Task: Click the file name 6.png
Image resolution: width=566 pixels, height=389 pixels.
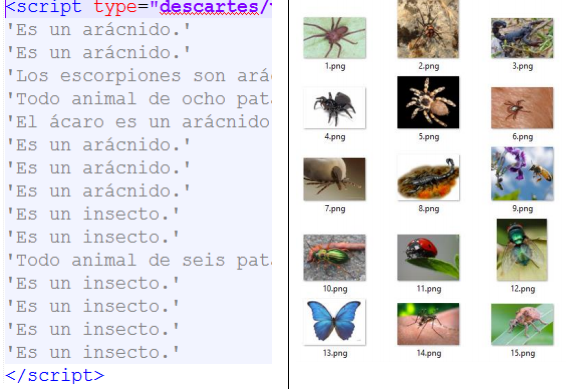Action: coord(523,137)
